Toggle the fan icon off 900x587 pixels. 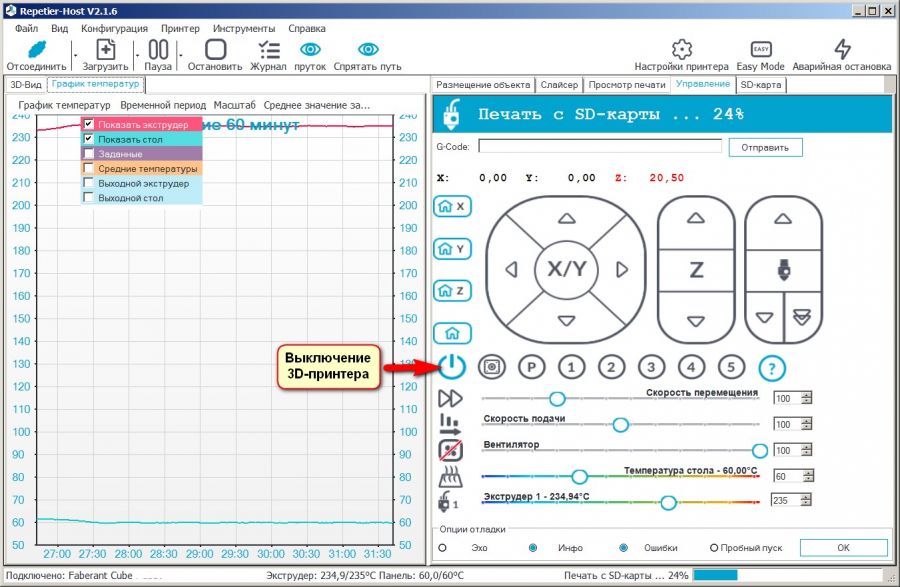(x=450, y=451)
